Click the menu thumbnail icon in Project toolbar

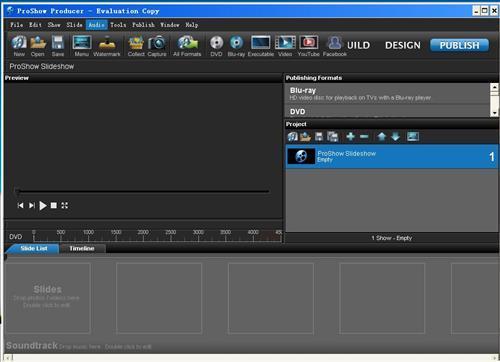(x=413, y=136)
